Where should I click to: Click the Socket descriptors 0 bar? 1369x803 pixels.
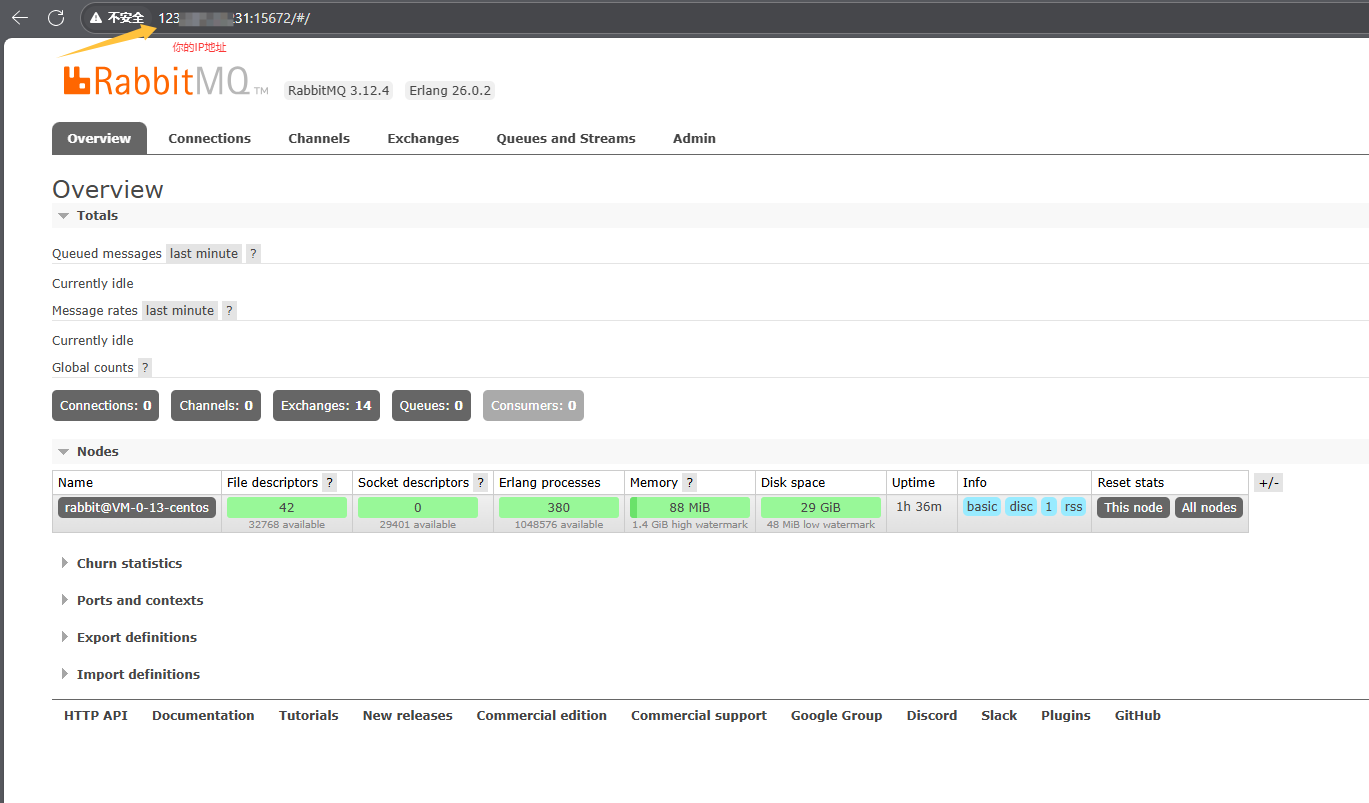point(418,507)
